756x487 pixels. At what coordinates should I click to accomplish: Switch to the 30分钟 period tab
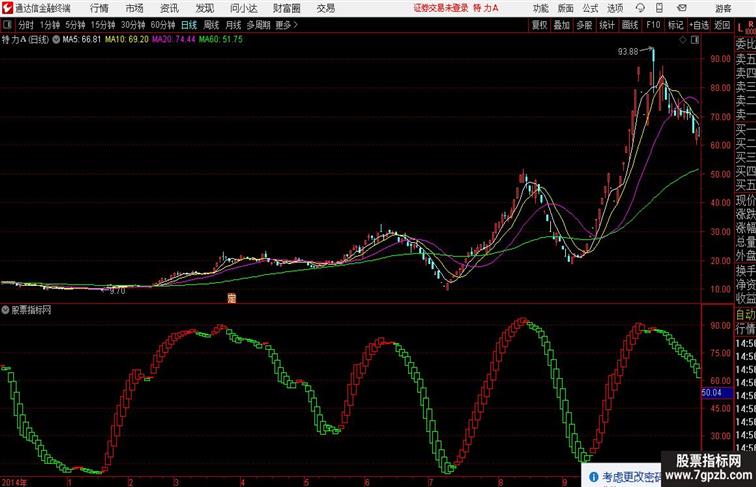click(x=133, y=25)
